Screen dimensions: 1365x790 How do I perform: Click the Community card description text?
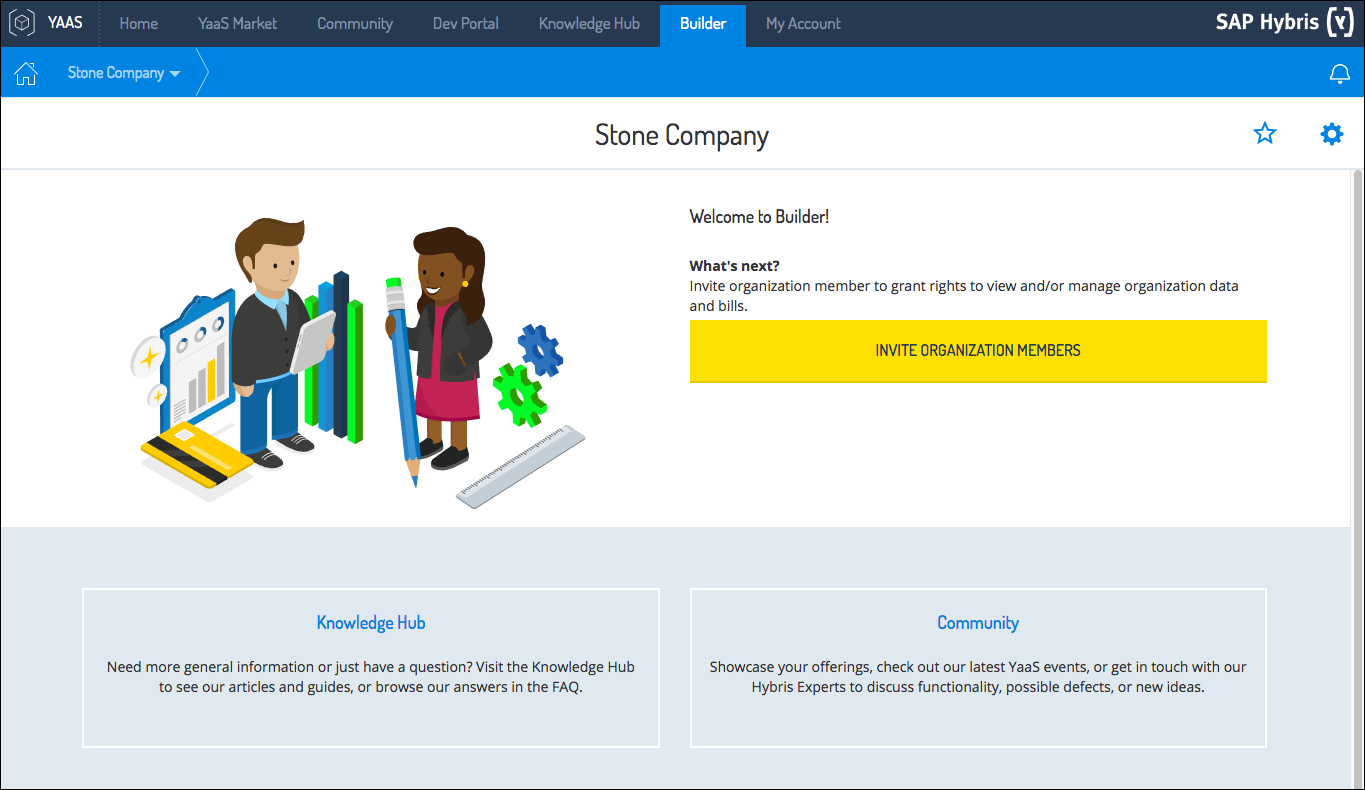978,677
